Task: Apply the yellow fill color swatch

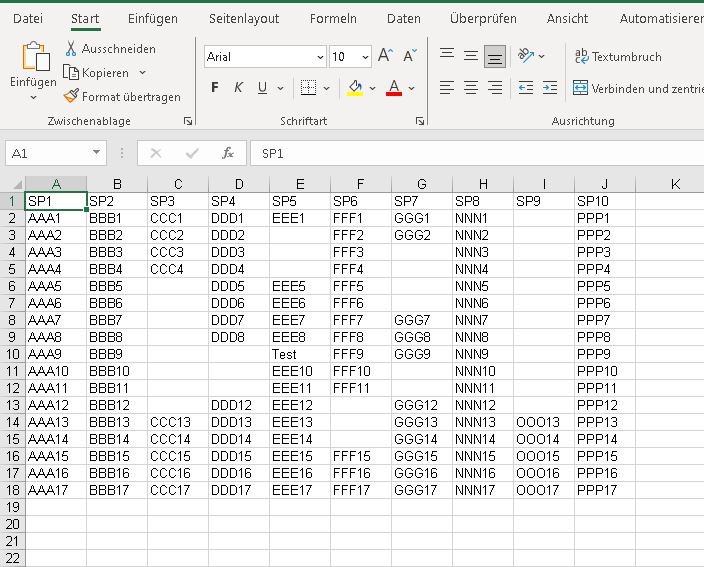Action: [x=355, y=88]
